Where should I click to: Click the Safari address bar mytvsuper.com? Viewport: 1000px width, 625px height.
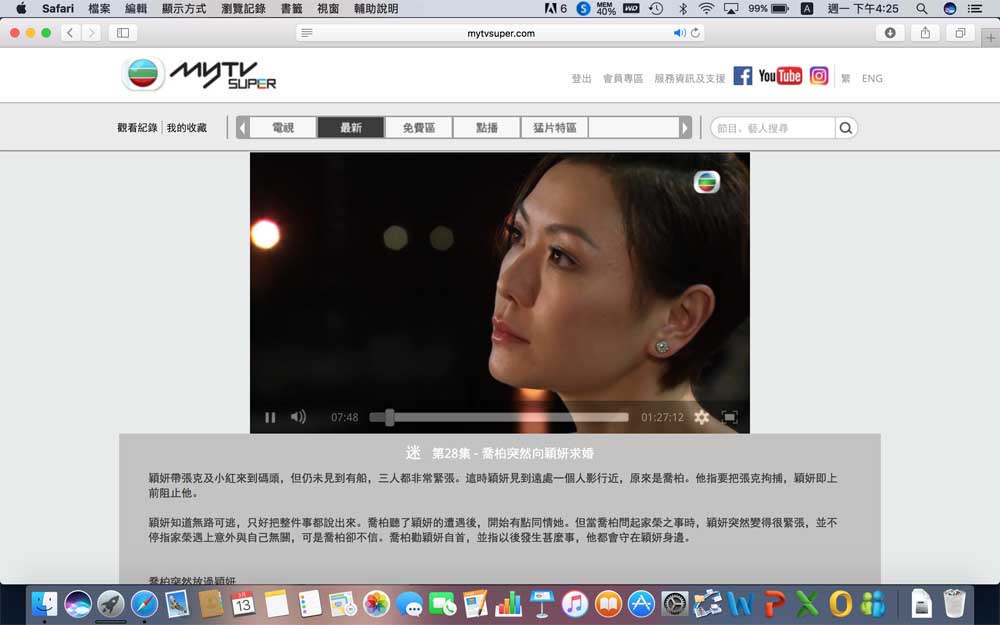click(501, 33)
